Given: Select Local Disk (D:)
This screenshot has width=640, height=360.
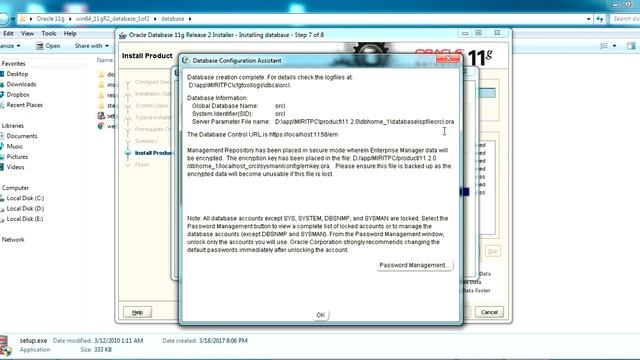Looking at the screenshot, I should pyautogui.click(x=25, y=208).
